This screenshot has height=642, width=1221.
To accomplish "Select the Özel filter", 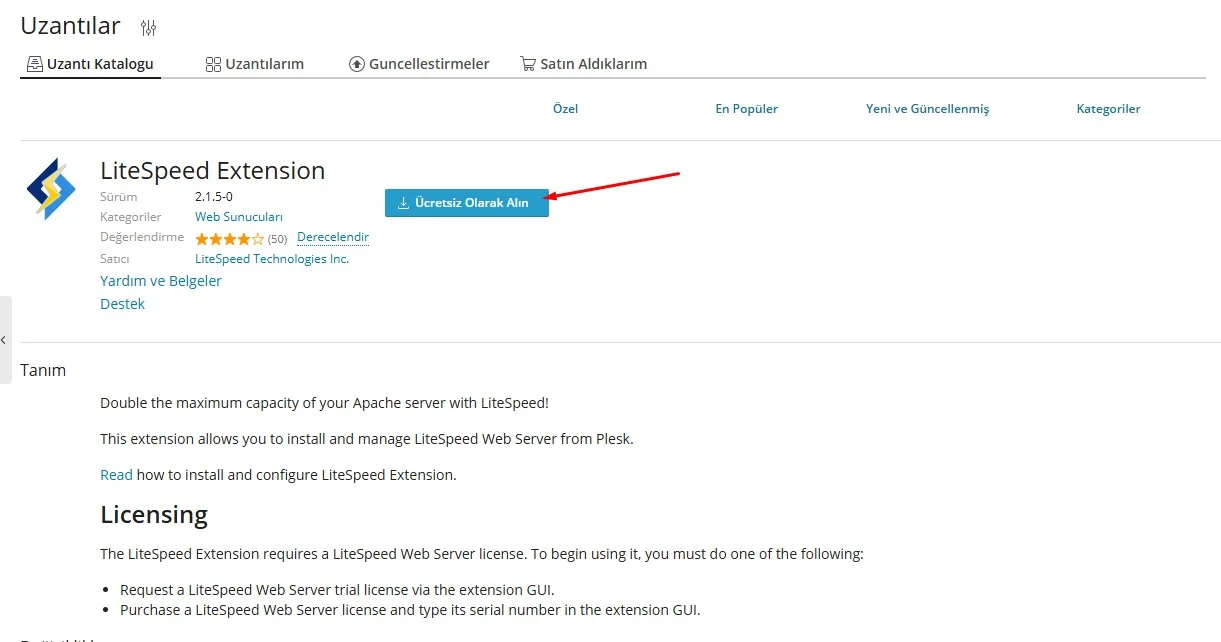I will (565, 109).
